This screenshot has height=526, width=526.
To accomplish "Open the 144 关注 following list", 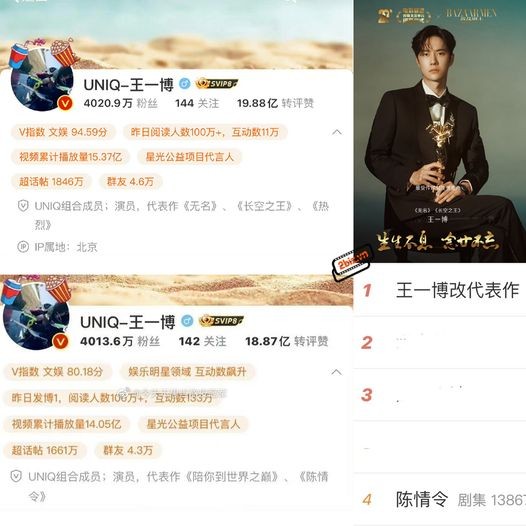I will [197, 103].
